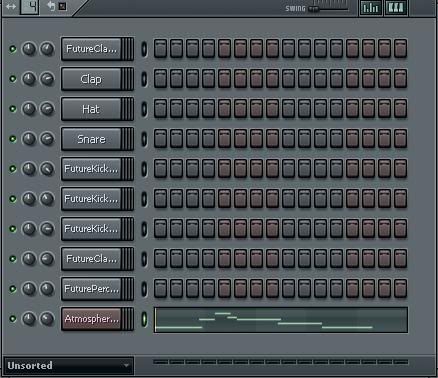Click the volume knob of Snare channel
This screenshot has width=438, height=378.
(x=47, y=139)
